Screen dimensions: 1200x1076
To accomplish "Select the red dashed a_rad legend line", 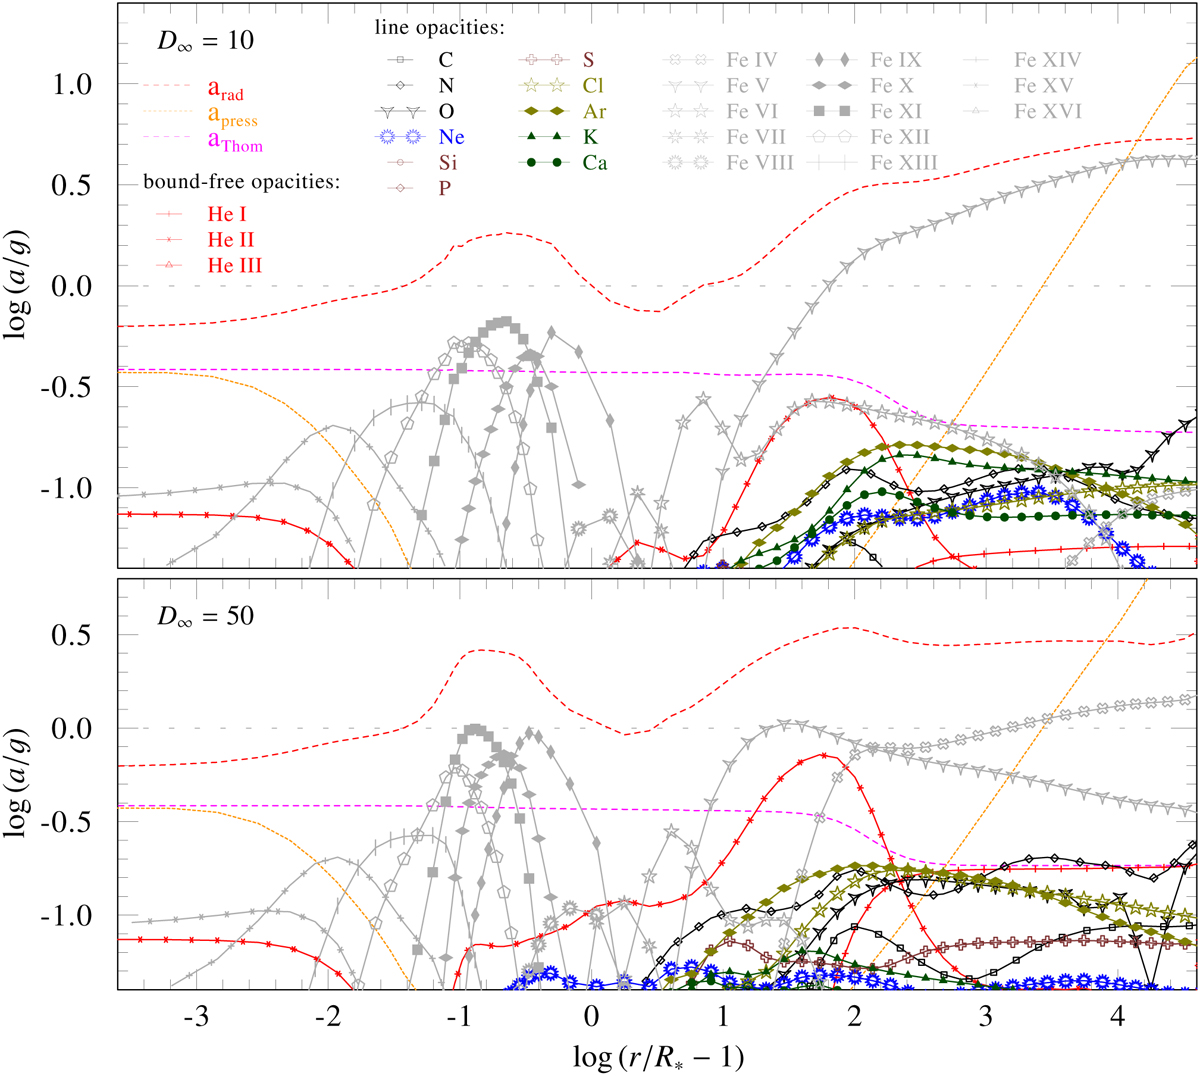I will click(170, 86).
